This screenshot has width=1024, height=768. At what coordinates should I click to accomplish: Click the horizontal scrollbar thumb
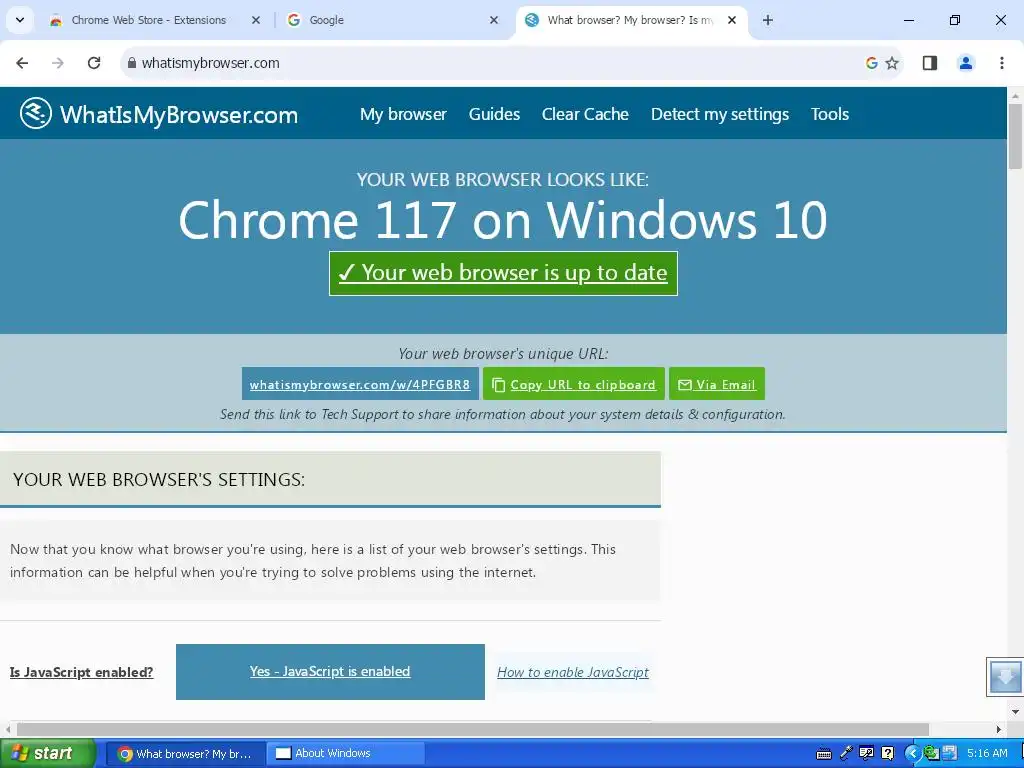(x=473, y=729)
